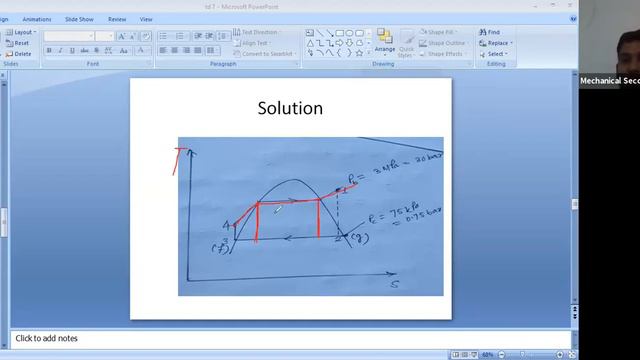The height and width of the screenshot is (360, 640).
Task: Select the Rectangle shape
Action: click(340, 33)
